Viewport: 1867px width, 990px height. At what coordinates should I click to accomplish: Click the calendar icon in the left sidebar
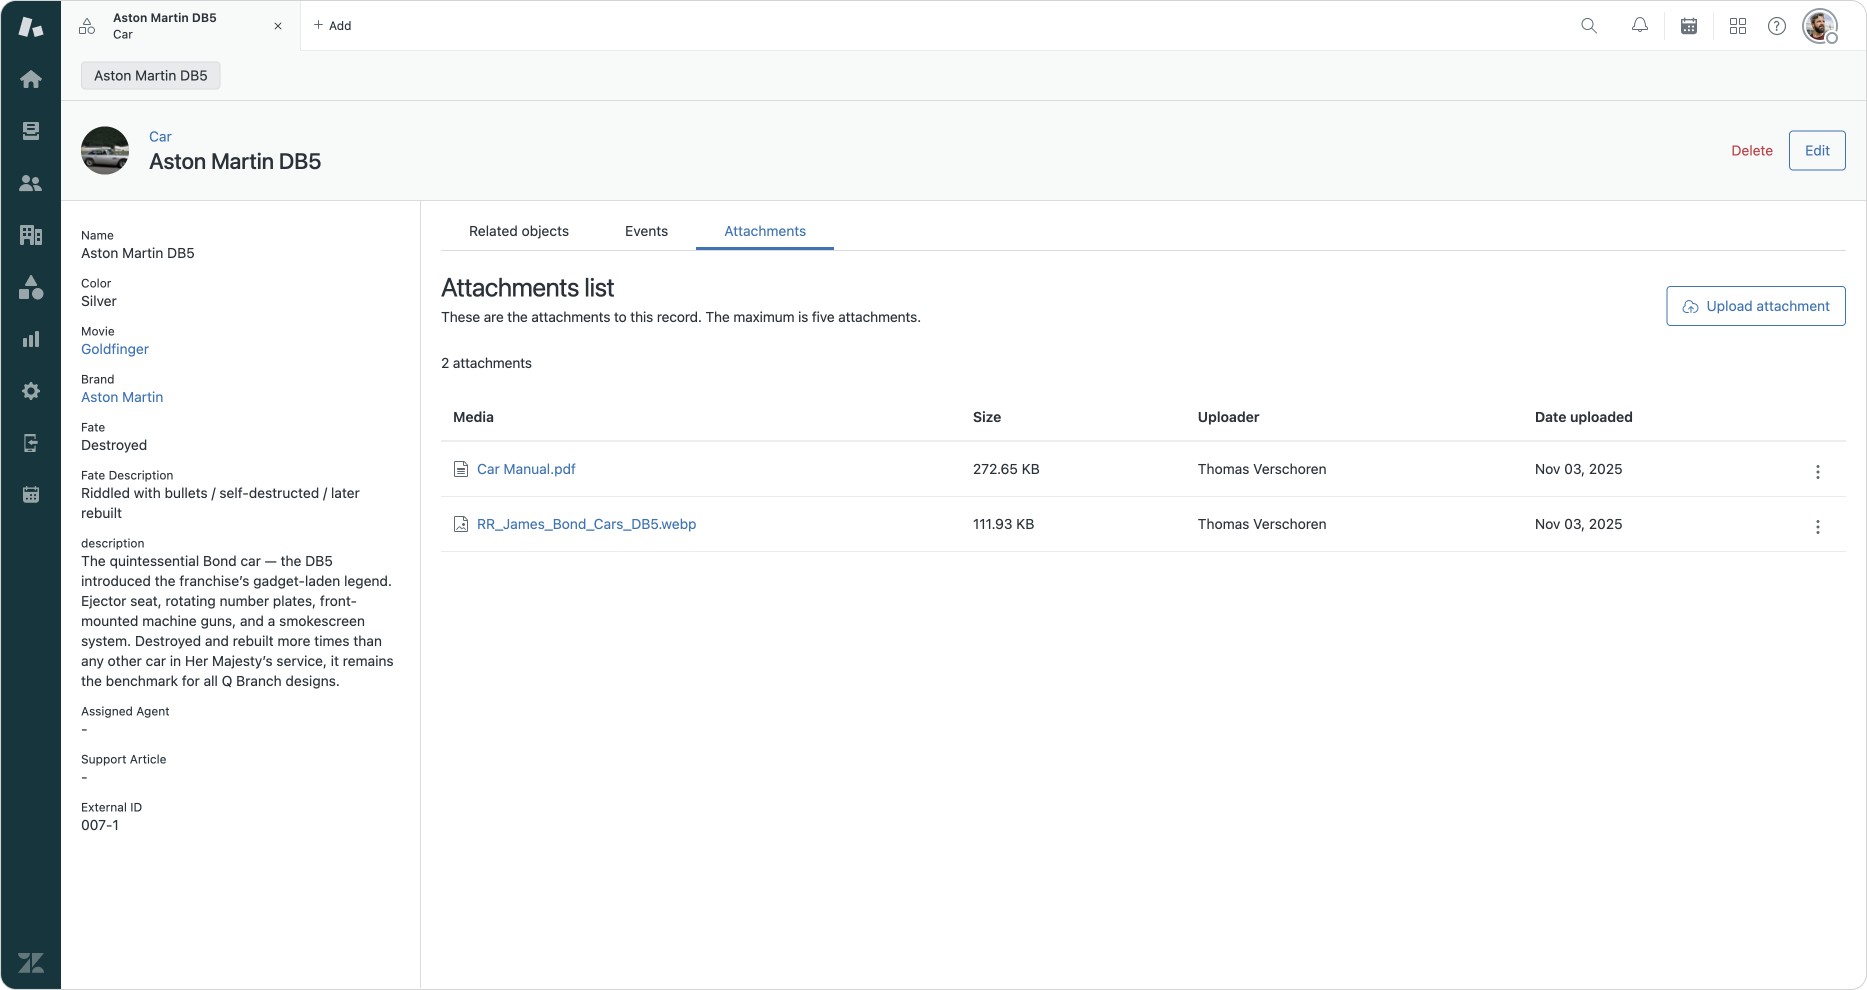pos(31,495)
